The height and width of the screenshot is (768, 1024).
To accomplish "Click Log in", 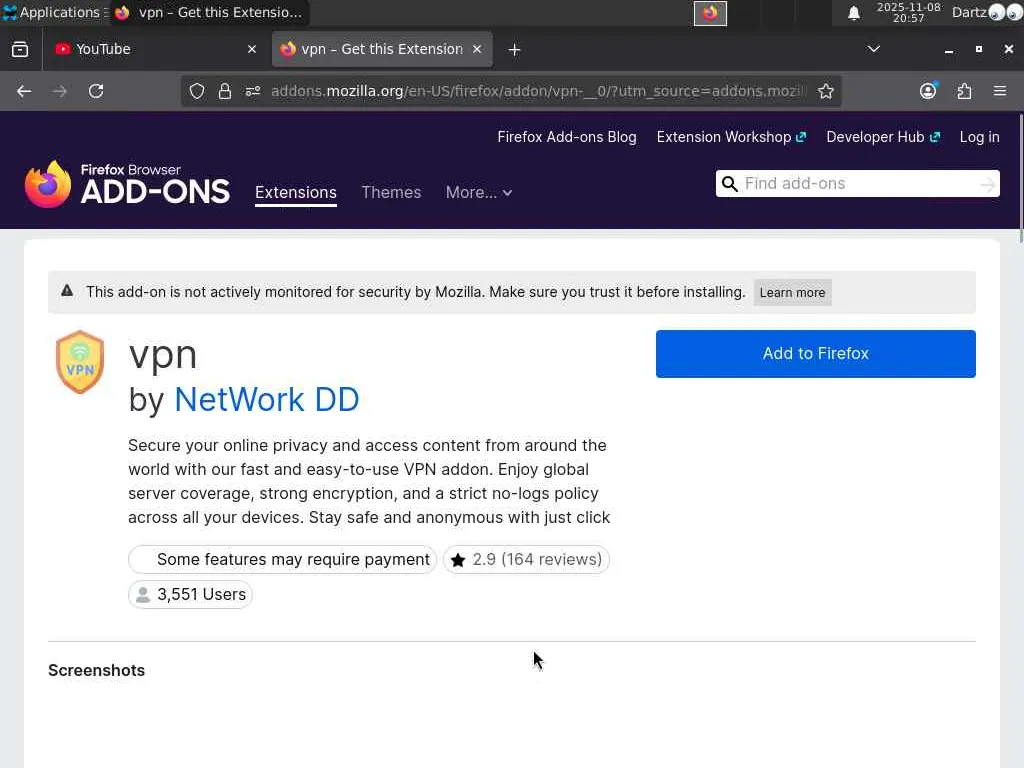I will coord(979,137).
